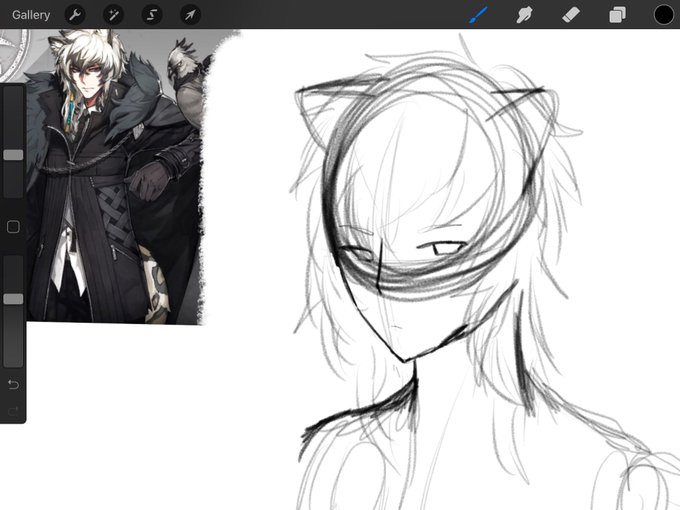Open the Adjustments magic wand menu
The image size is (680, 510).
point(114,15)
